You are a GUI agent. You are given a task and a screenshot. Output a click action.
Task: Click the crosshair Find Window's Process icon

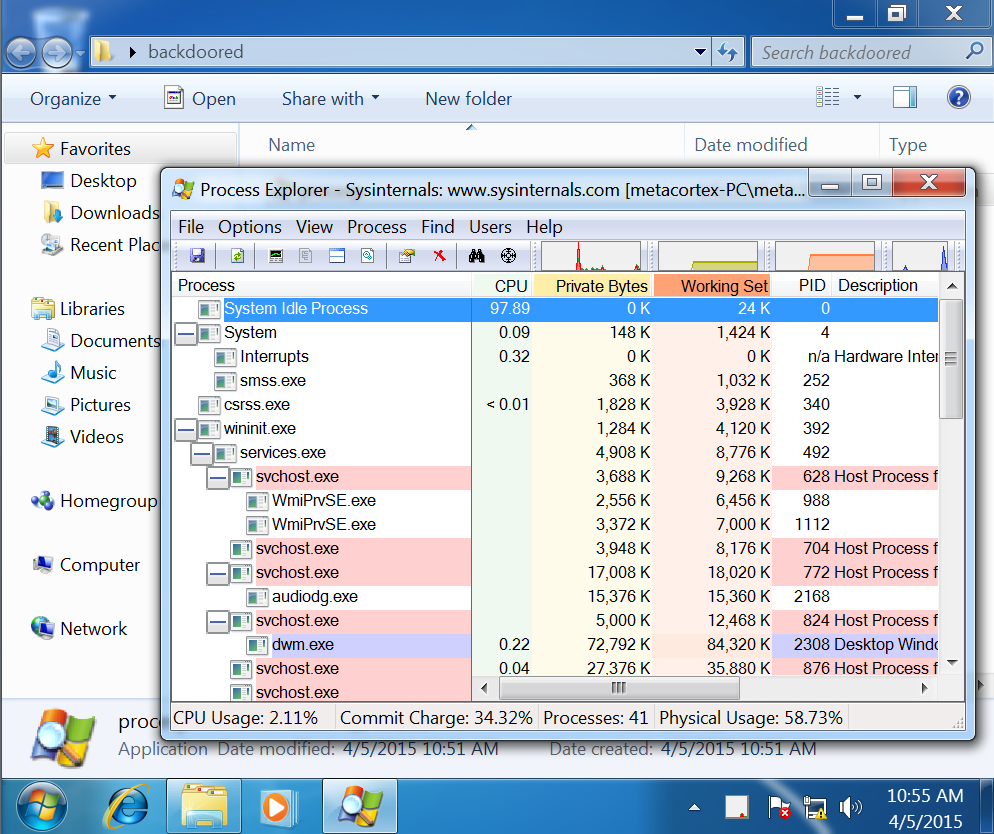coord(508,256)
